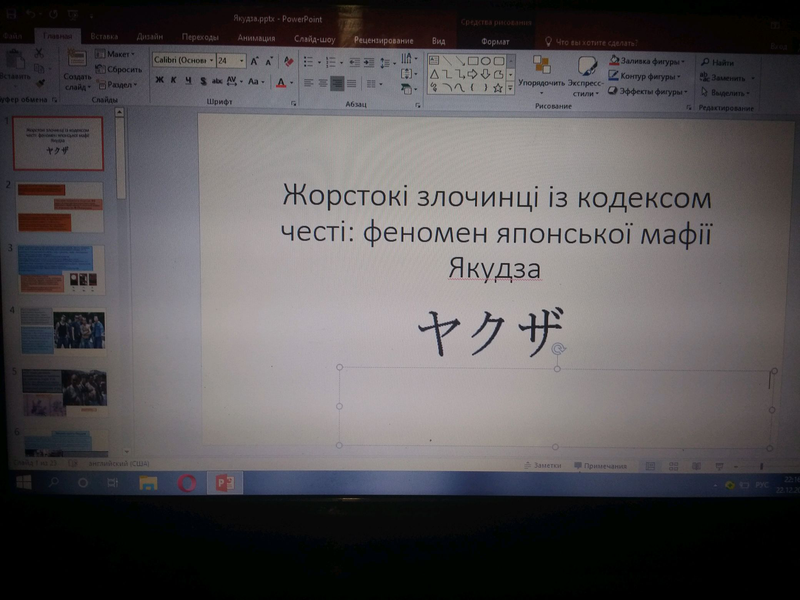Click the Cut scissors icon

pyautogui.click(x=40, y=55)
